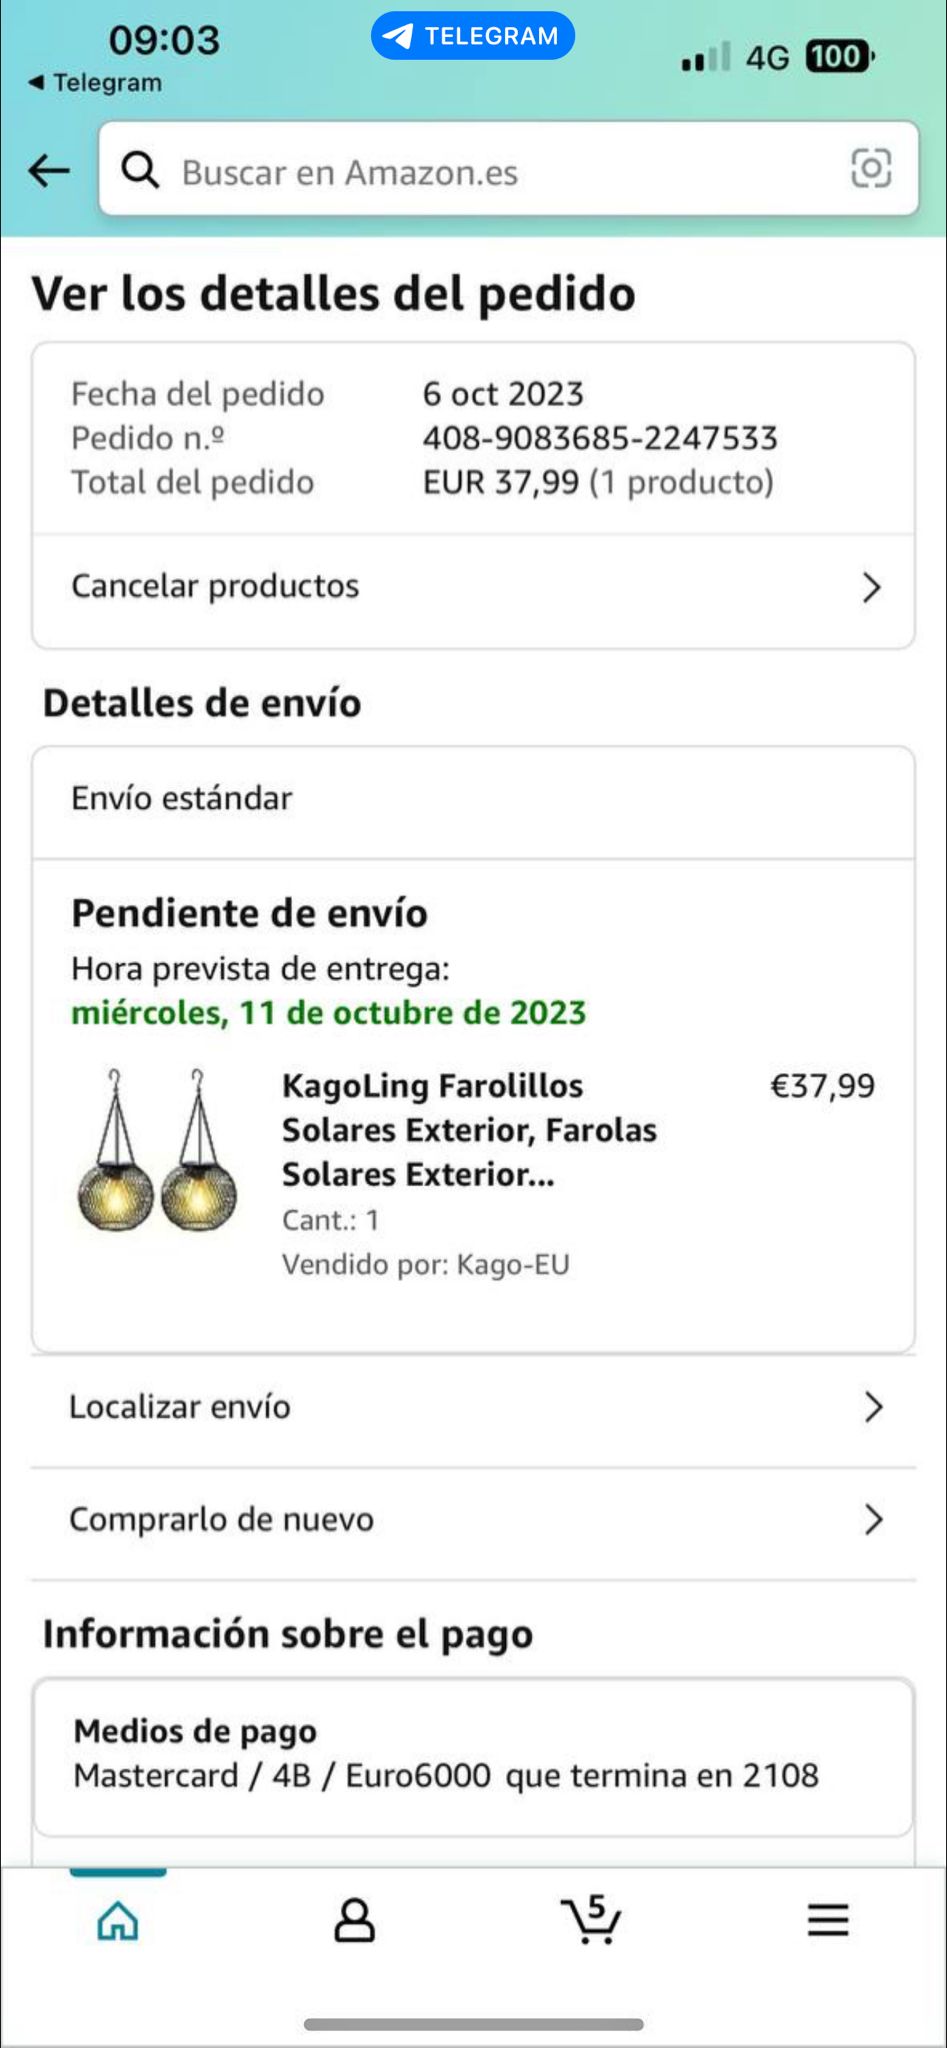Tap the Telegram pill at top
Viewport: 947px width, 2048px height.
click(472, 36)
